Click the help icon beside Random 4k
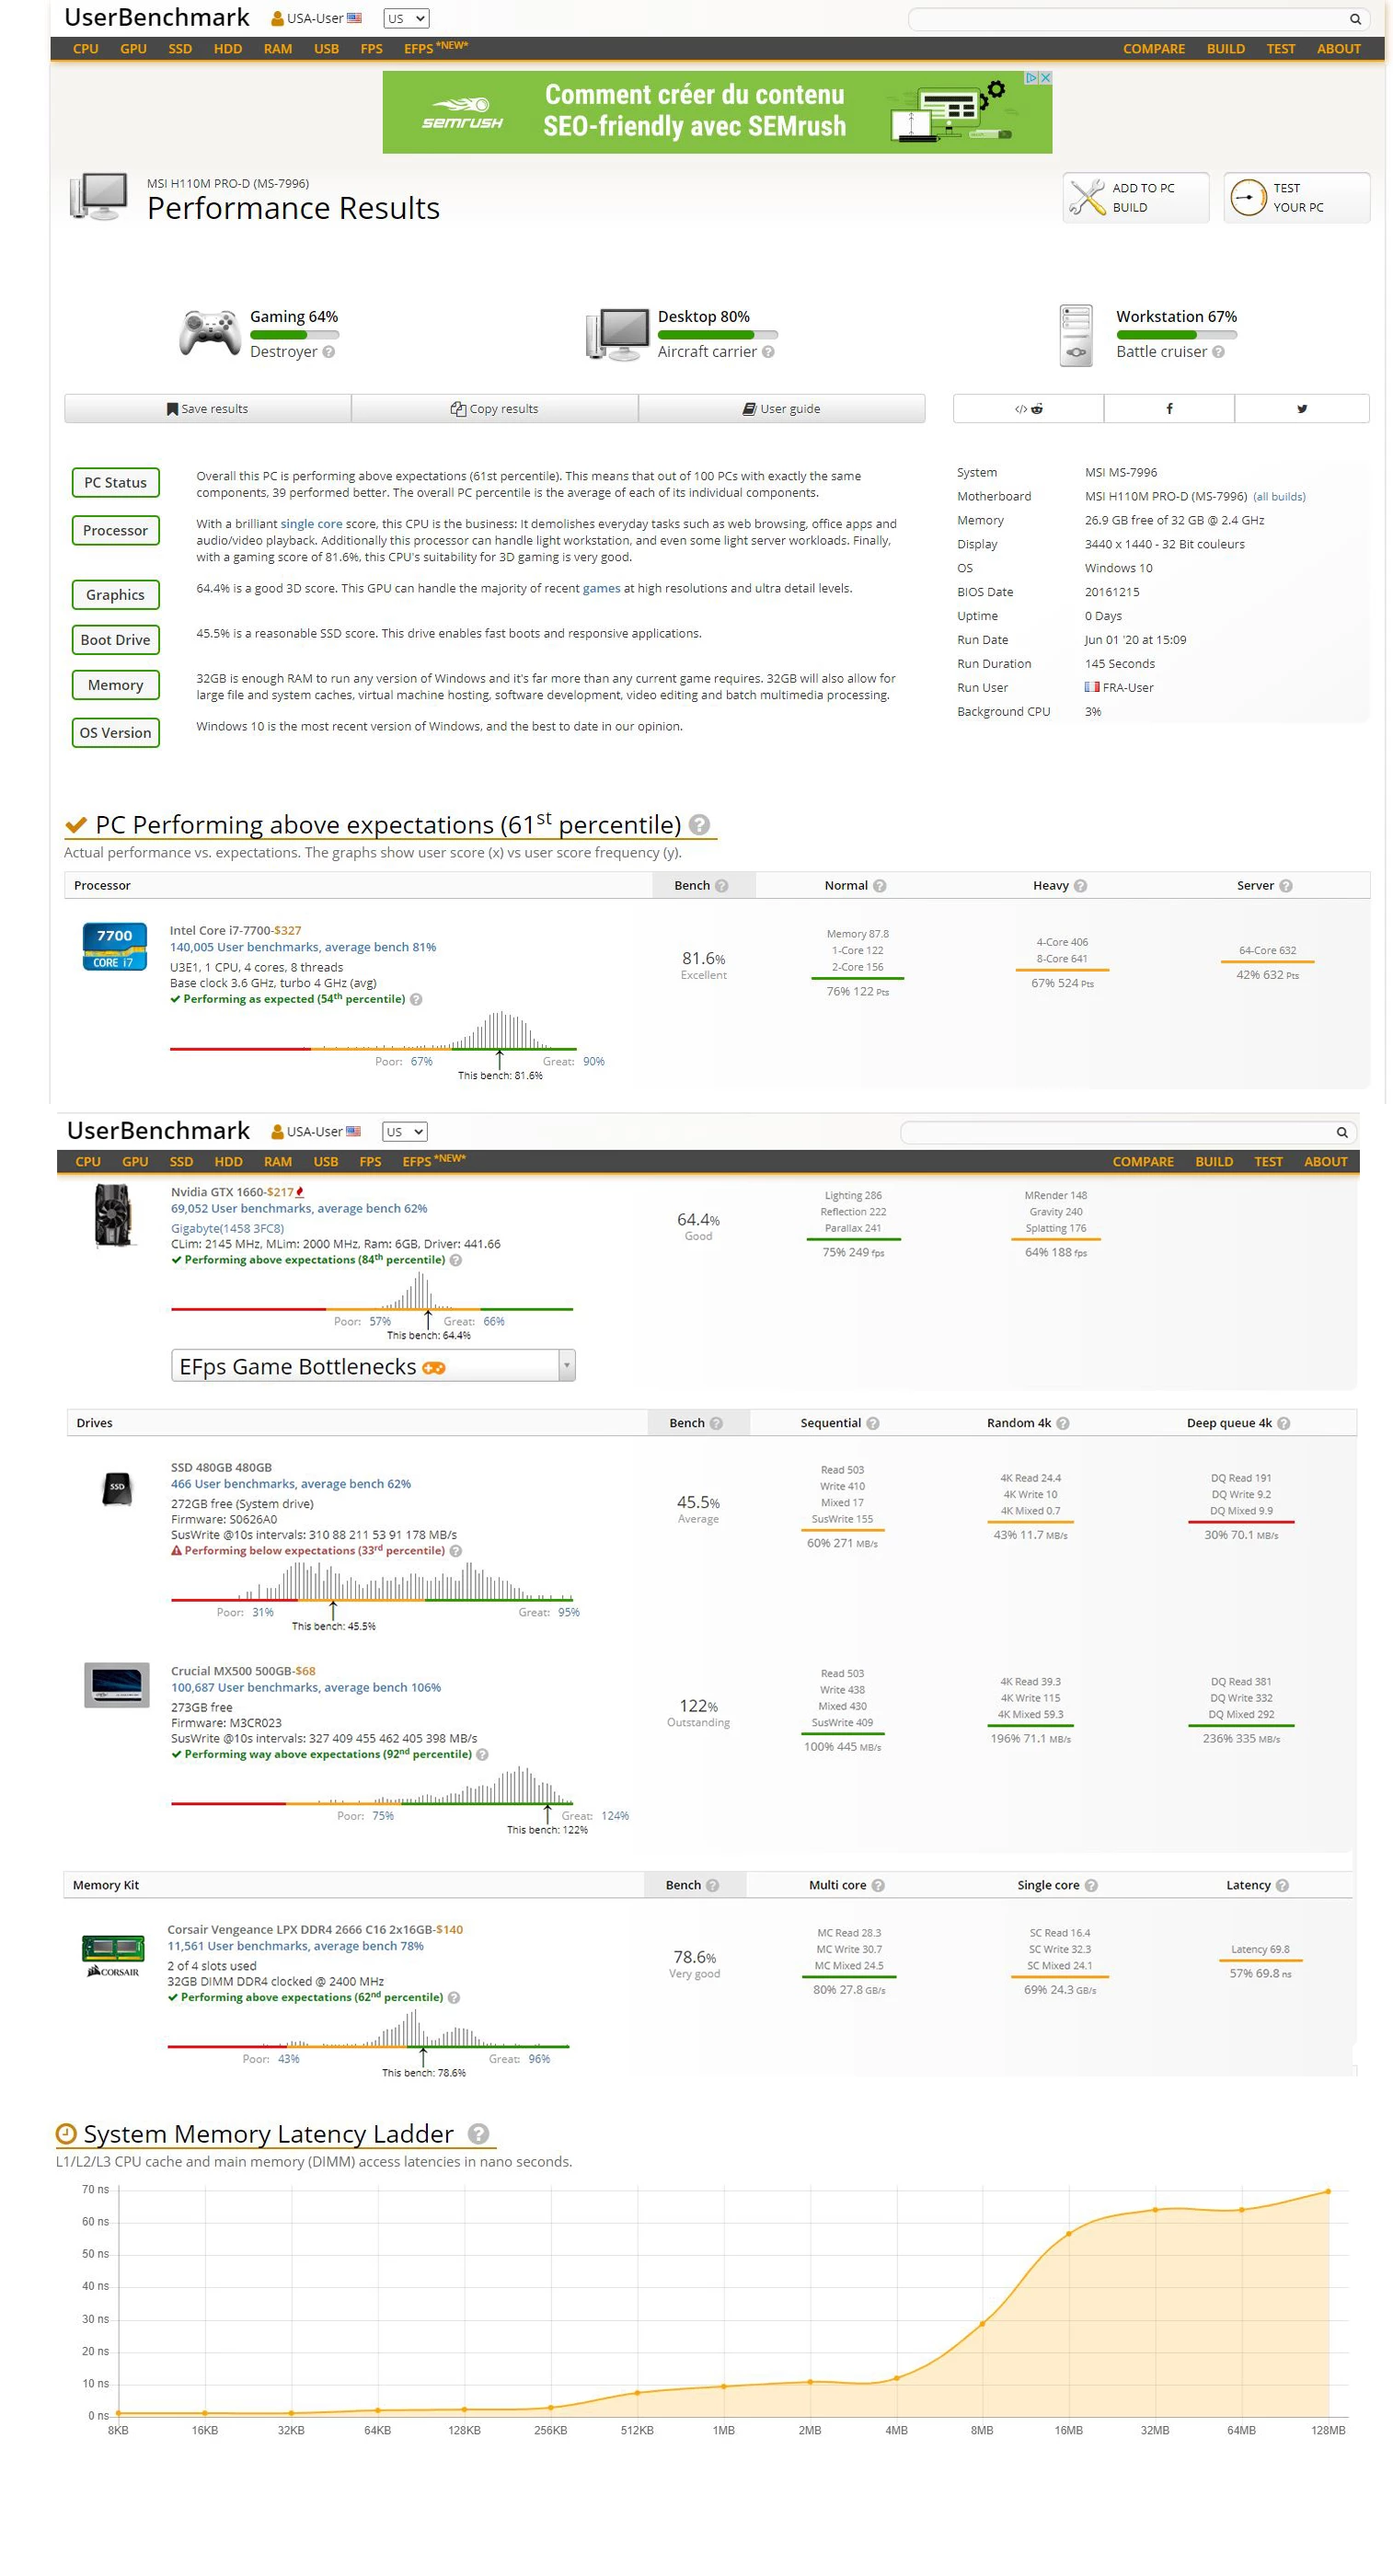Viewport: 1393px width, 2576px height. pyautogui.click(x=1063, y=1423)
